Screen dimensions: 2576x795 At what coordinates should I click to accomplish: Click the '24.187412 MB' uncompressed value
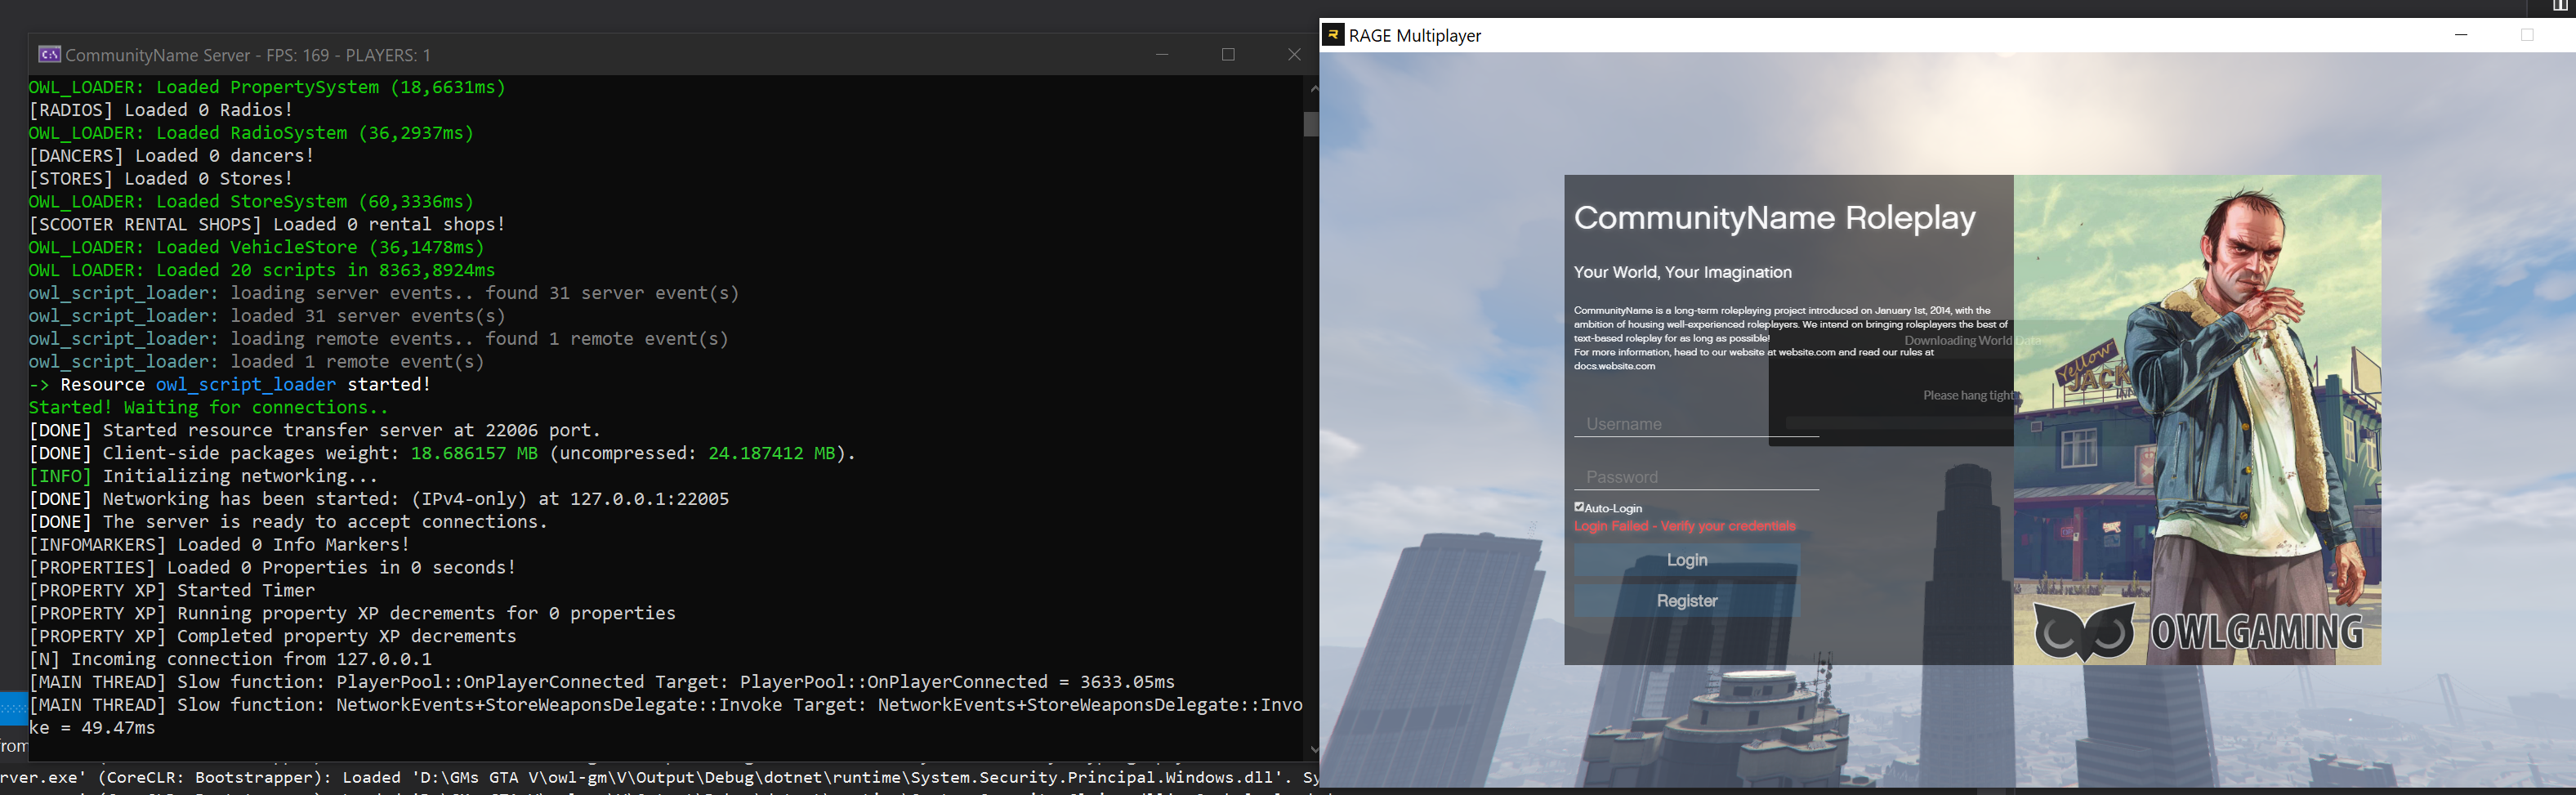(771, 453)
